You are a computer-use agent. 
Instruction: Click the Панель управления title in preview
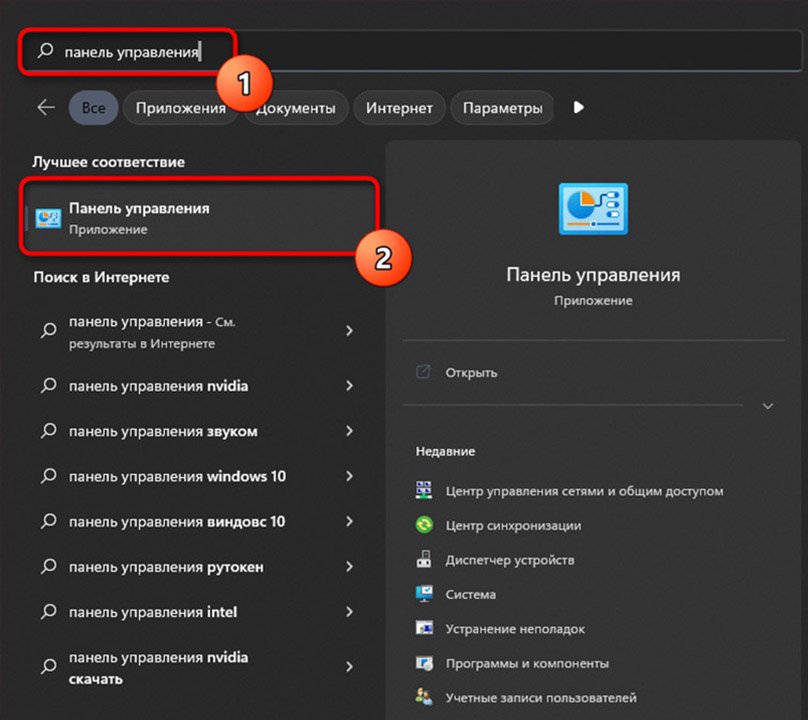593,275
